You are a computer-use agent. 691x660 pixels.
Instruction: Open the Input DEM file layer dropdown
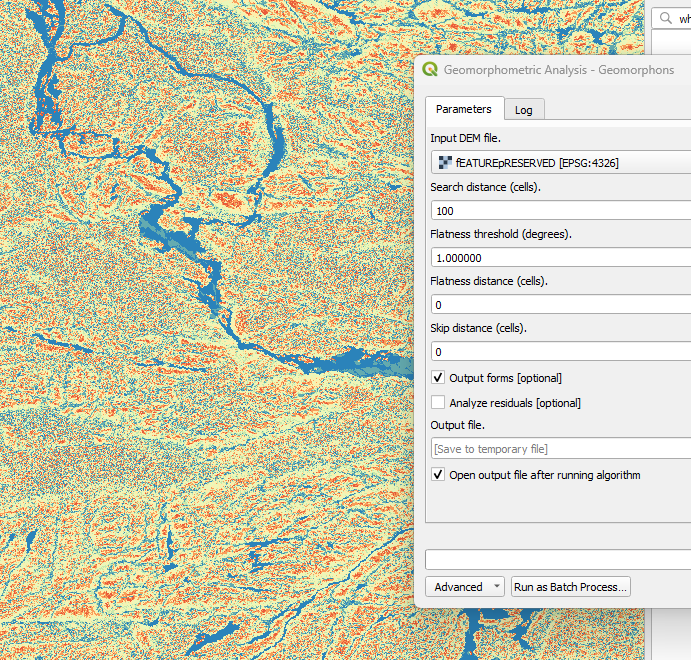click(560, 162)
